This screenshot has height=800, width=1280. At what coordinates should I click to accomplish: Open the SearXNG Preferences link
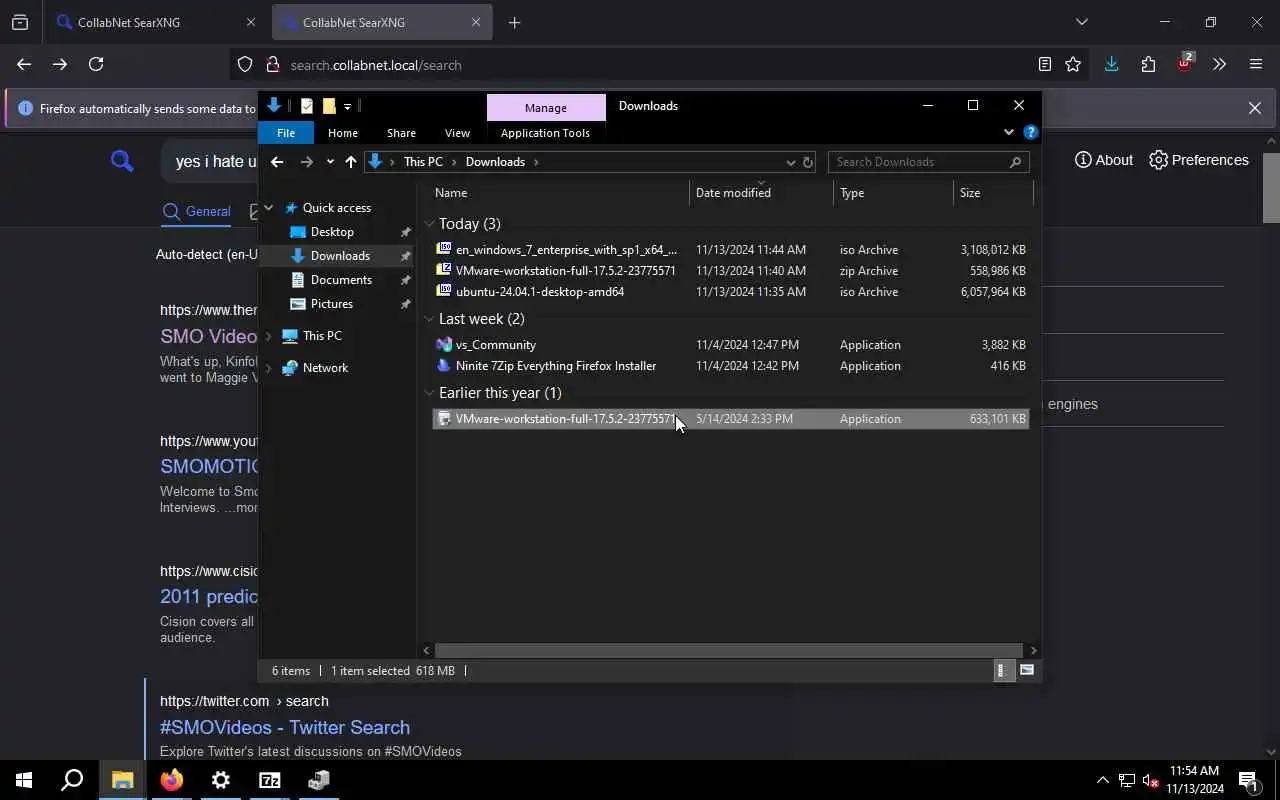1199,160
